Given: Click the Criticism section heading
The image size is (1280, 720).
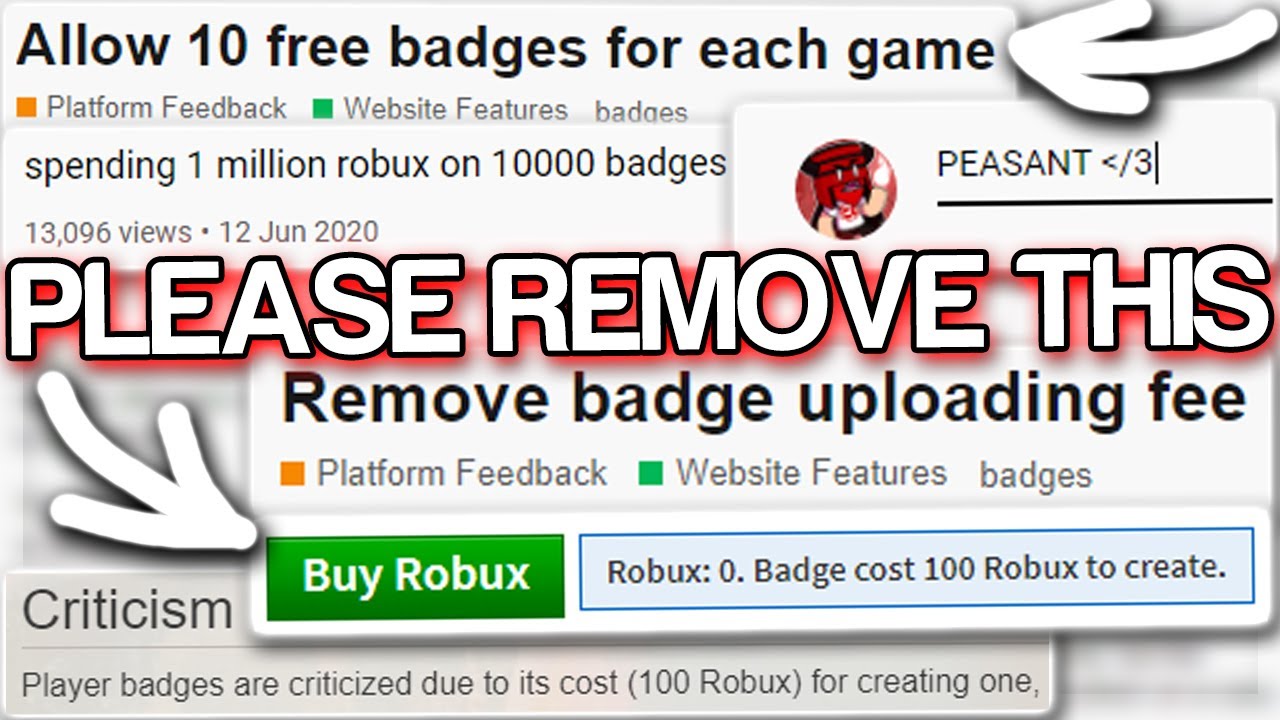Looking at the screenshot, I should pos(127,610).
